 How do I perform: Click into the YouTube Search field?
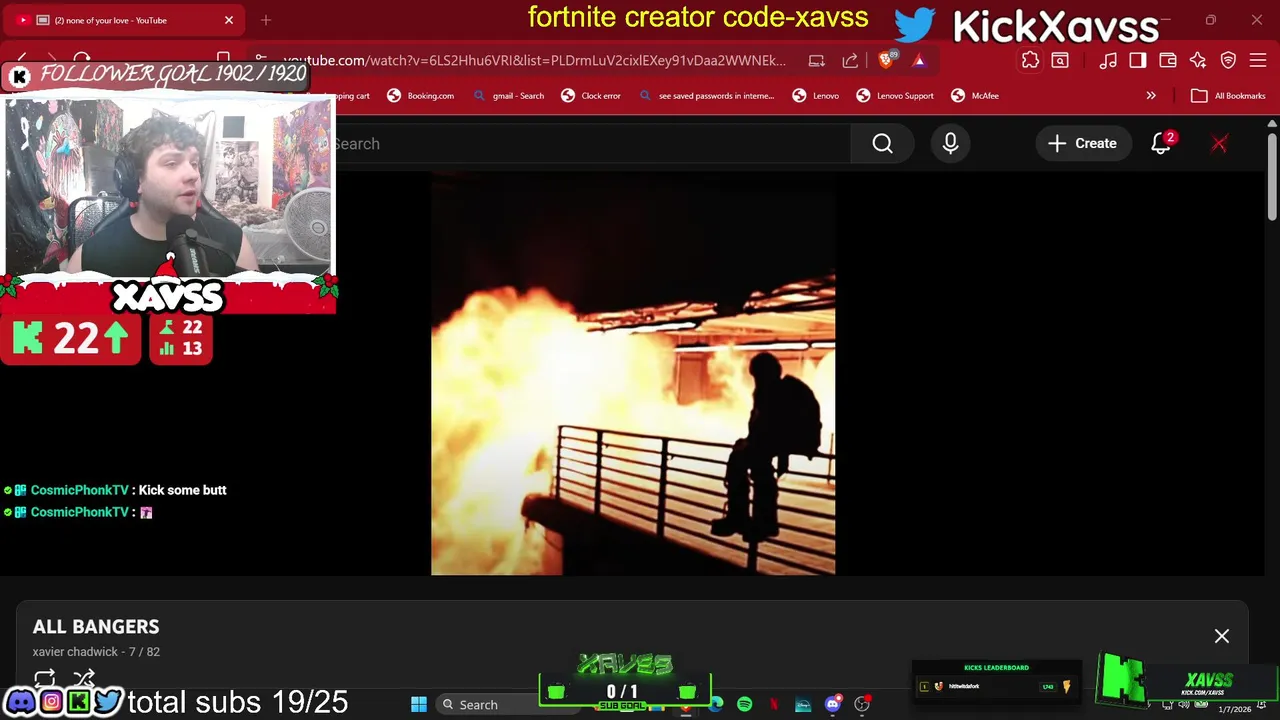coord(590,144)
